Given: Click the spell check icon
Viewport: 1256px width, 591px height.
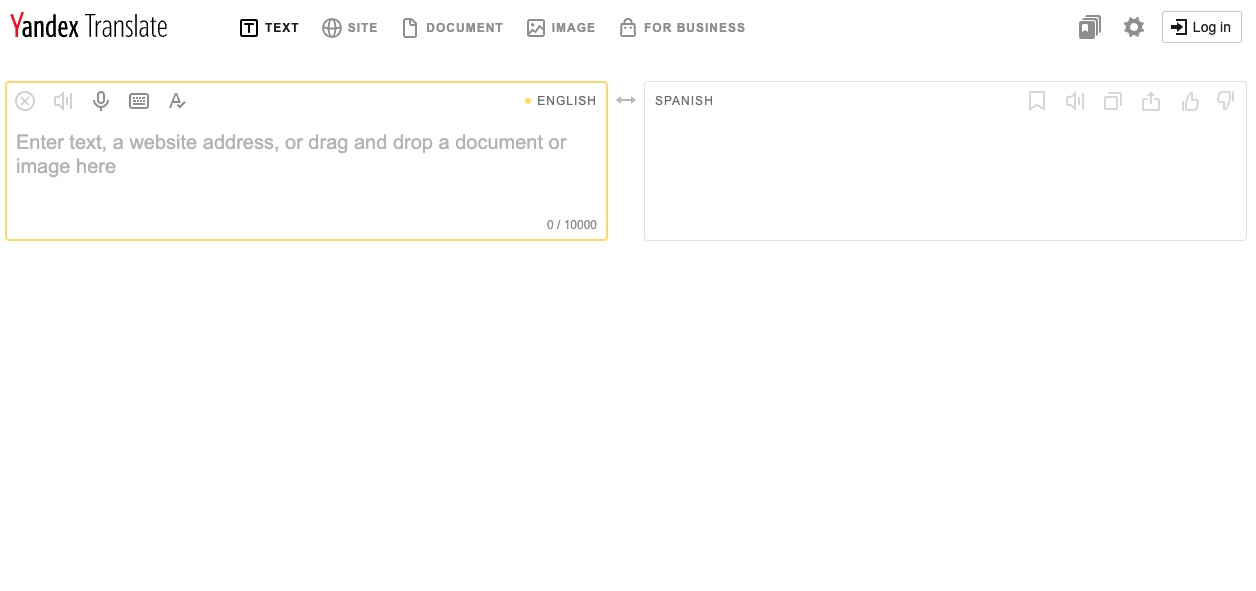Looking at the screenshot, I should [x=177, y=101].
